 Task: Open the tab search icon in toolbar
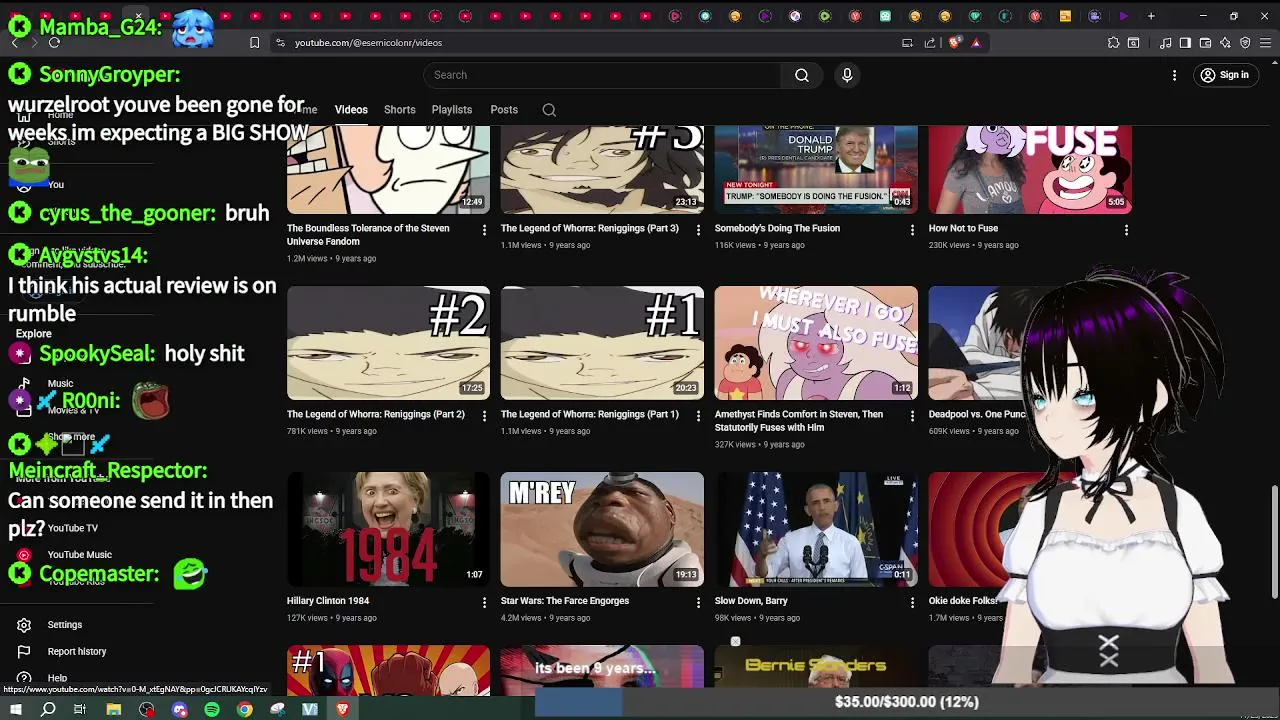[1133, 43]
